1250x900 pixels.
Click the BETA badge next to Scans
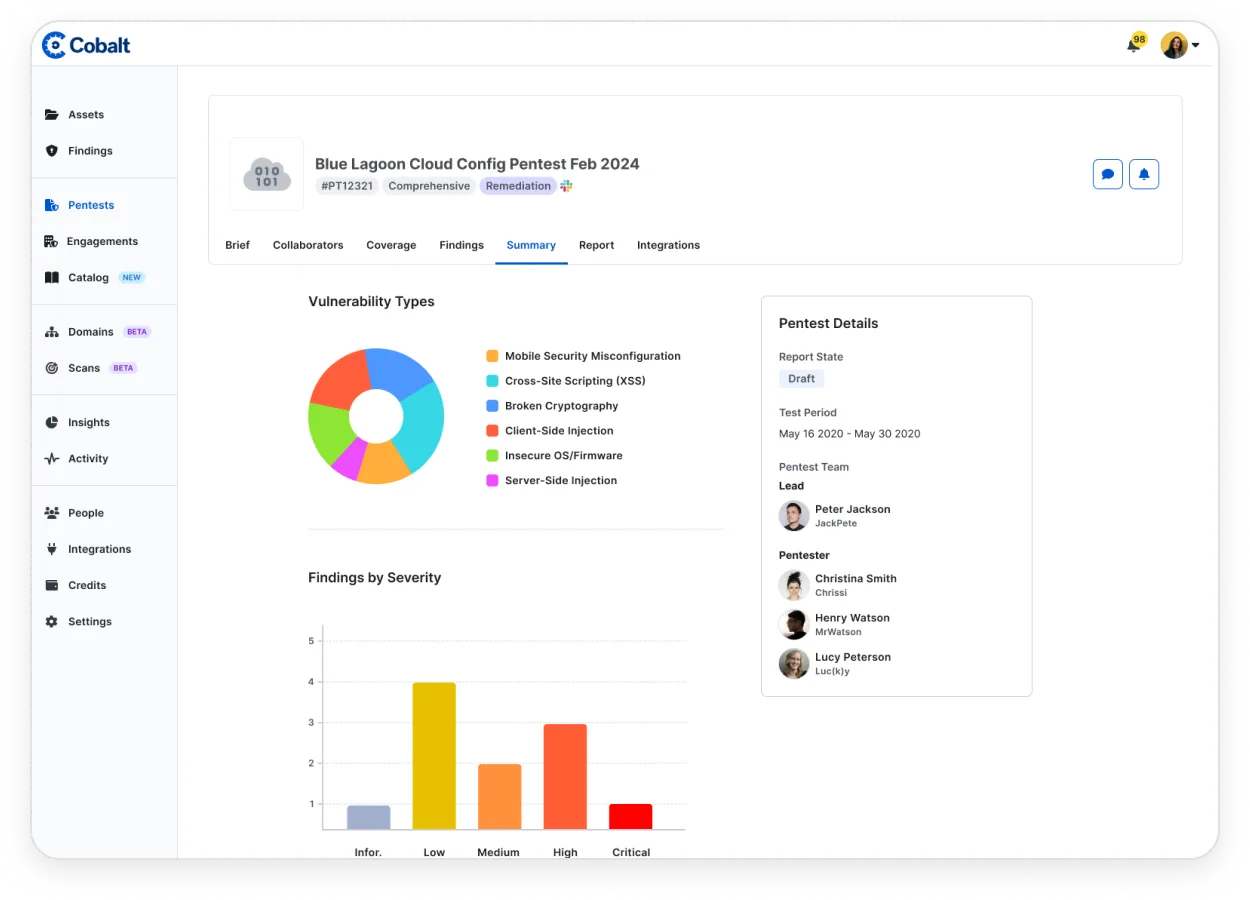[123, 368]
